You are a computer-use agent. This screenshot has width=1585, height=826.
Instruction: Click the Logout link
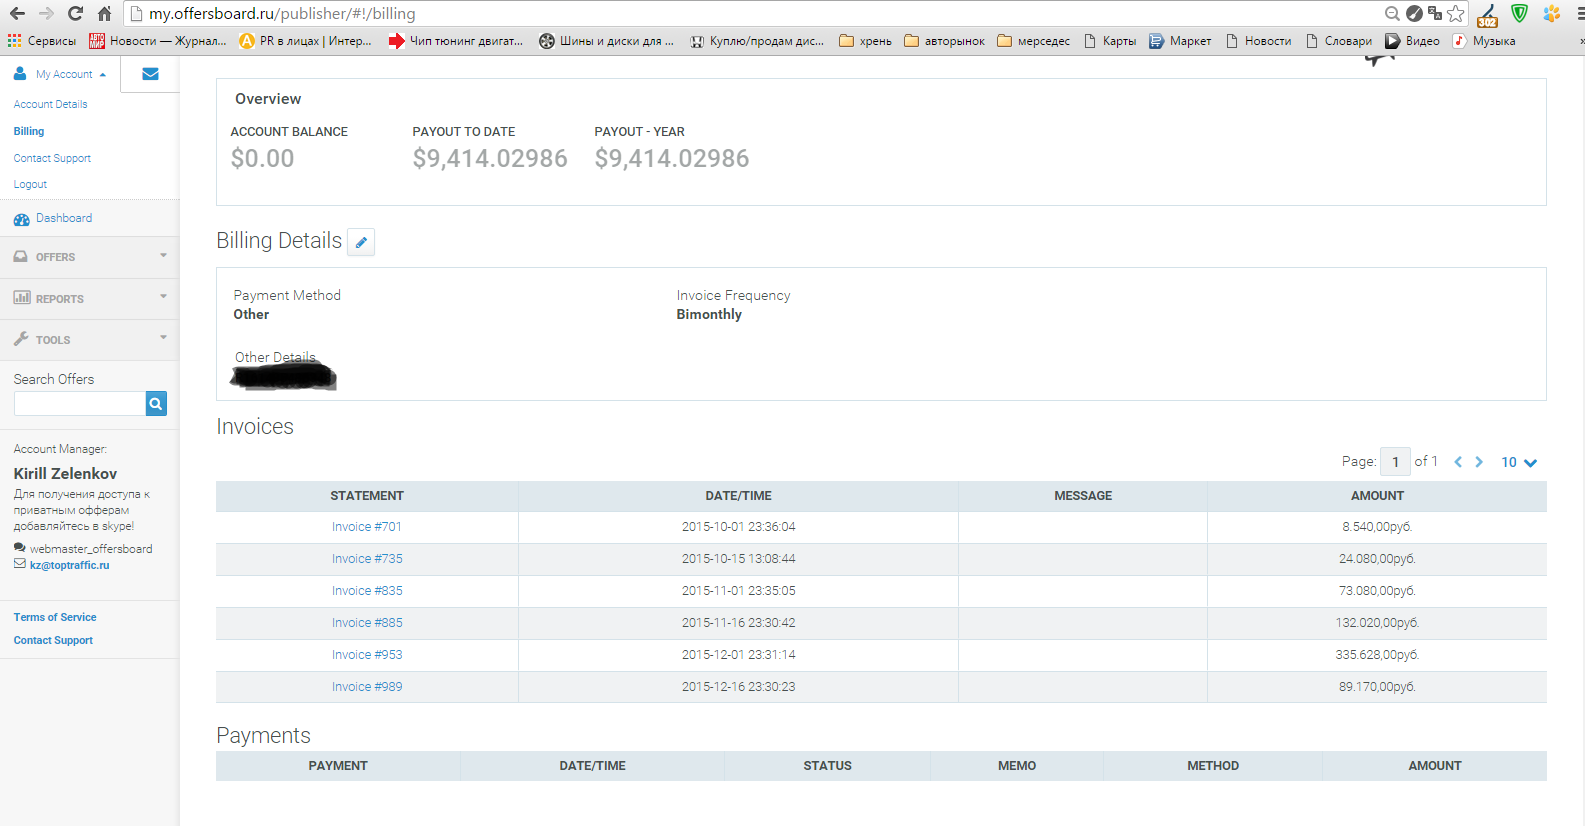(x=30, y=185)
